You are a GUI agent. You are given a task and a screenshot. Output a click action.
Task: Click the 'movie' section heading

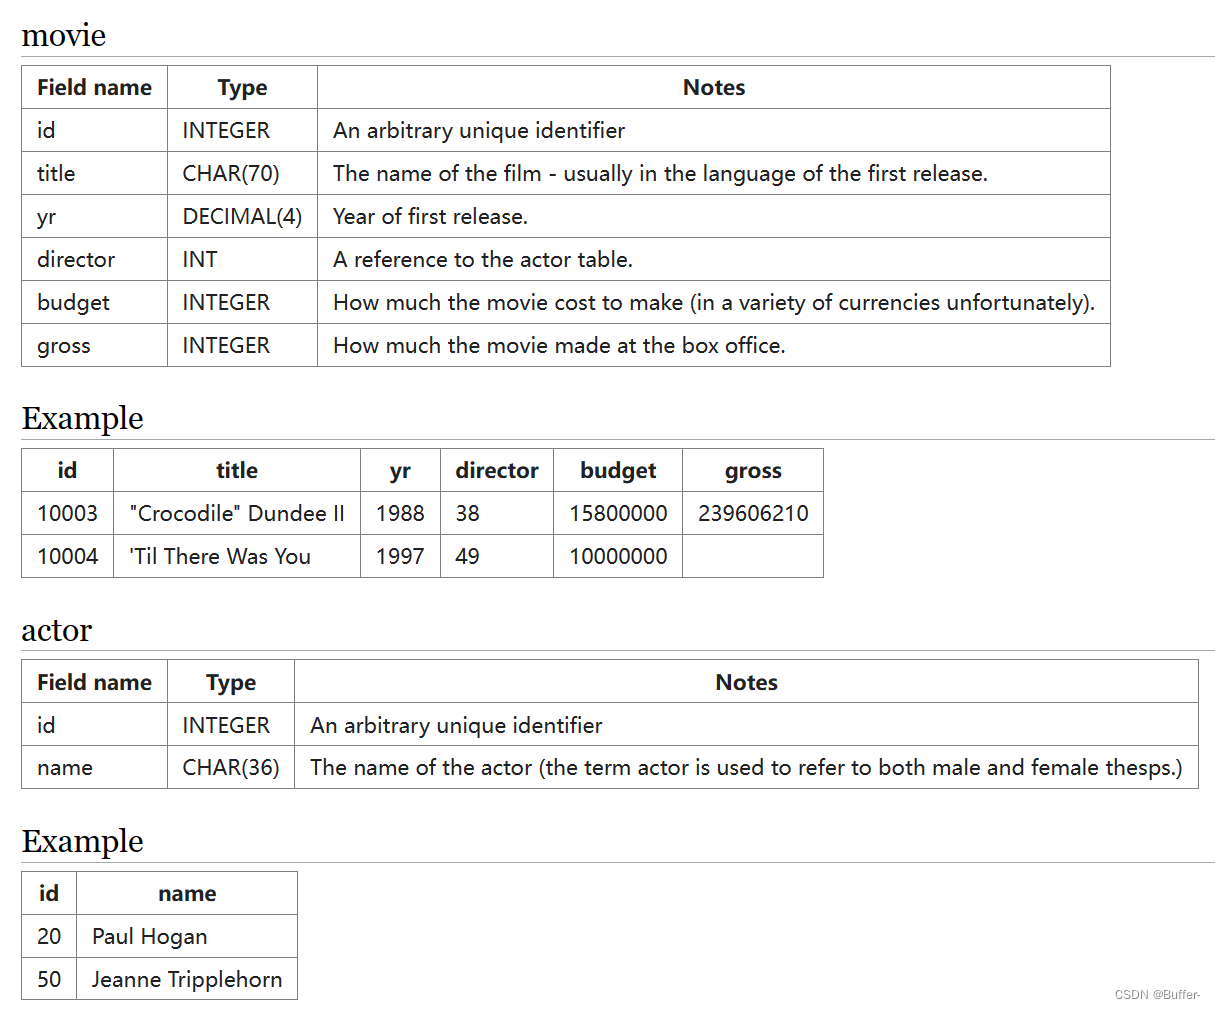(x=63, y=35)
